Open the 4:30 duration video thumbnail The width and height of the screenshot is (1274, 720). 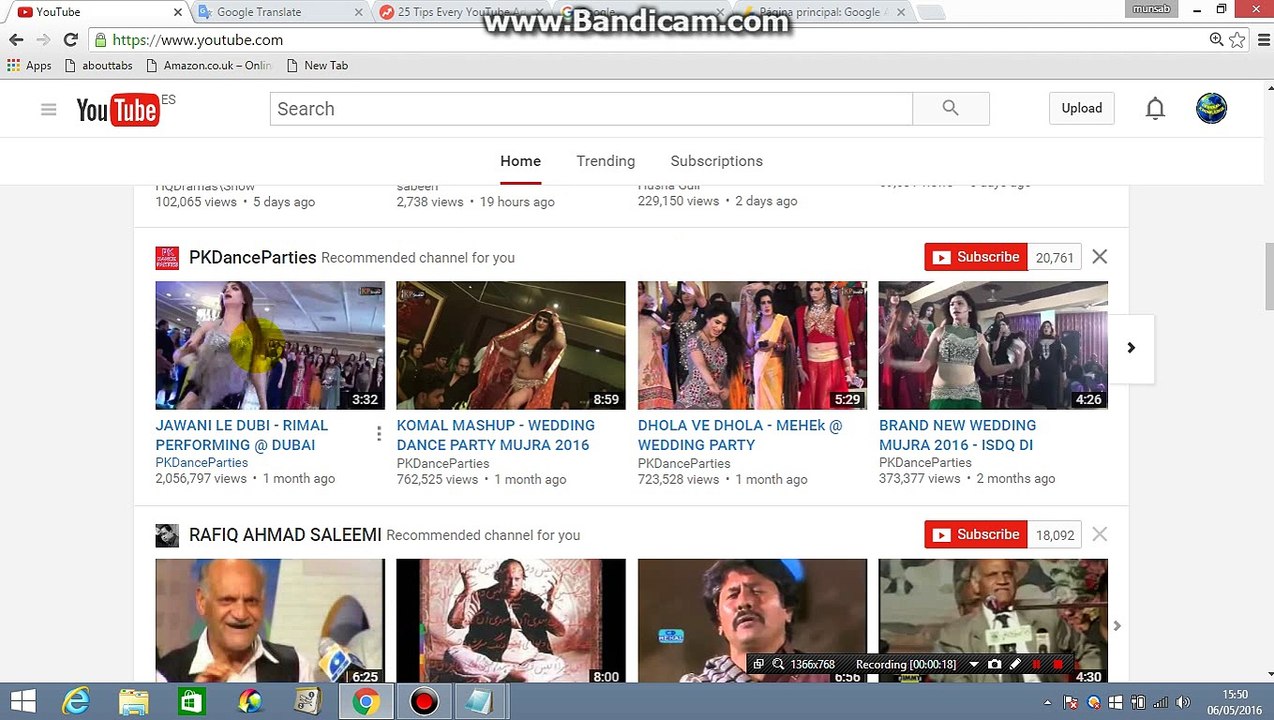pos(993,621)
